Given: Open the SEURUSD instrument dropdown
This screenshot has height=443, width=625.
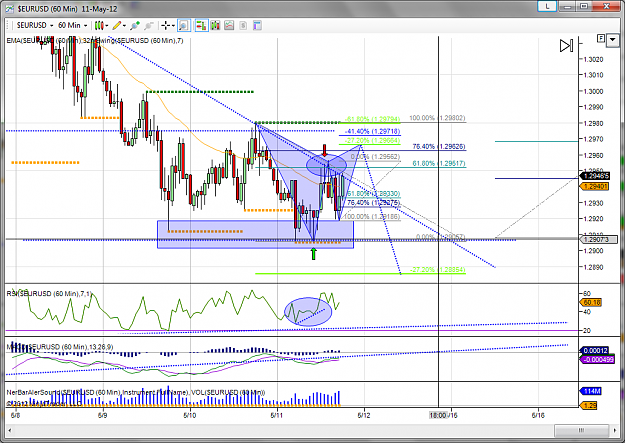Looking at the screenshot, I should pyautogui.click(x=35, y=26).
